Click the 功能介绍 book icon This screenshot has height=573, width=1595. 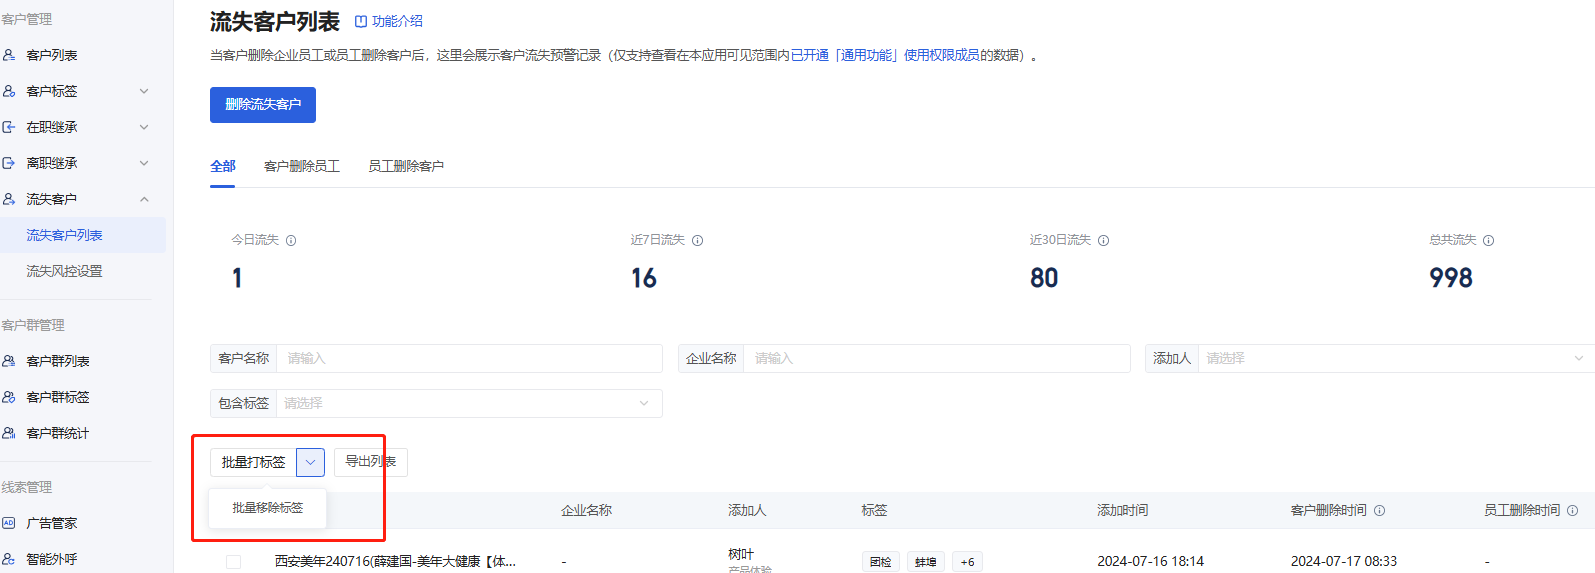361,21
